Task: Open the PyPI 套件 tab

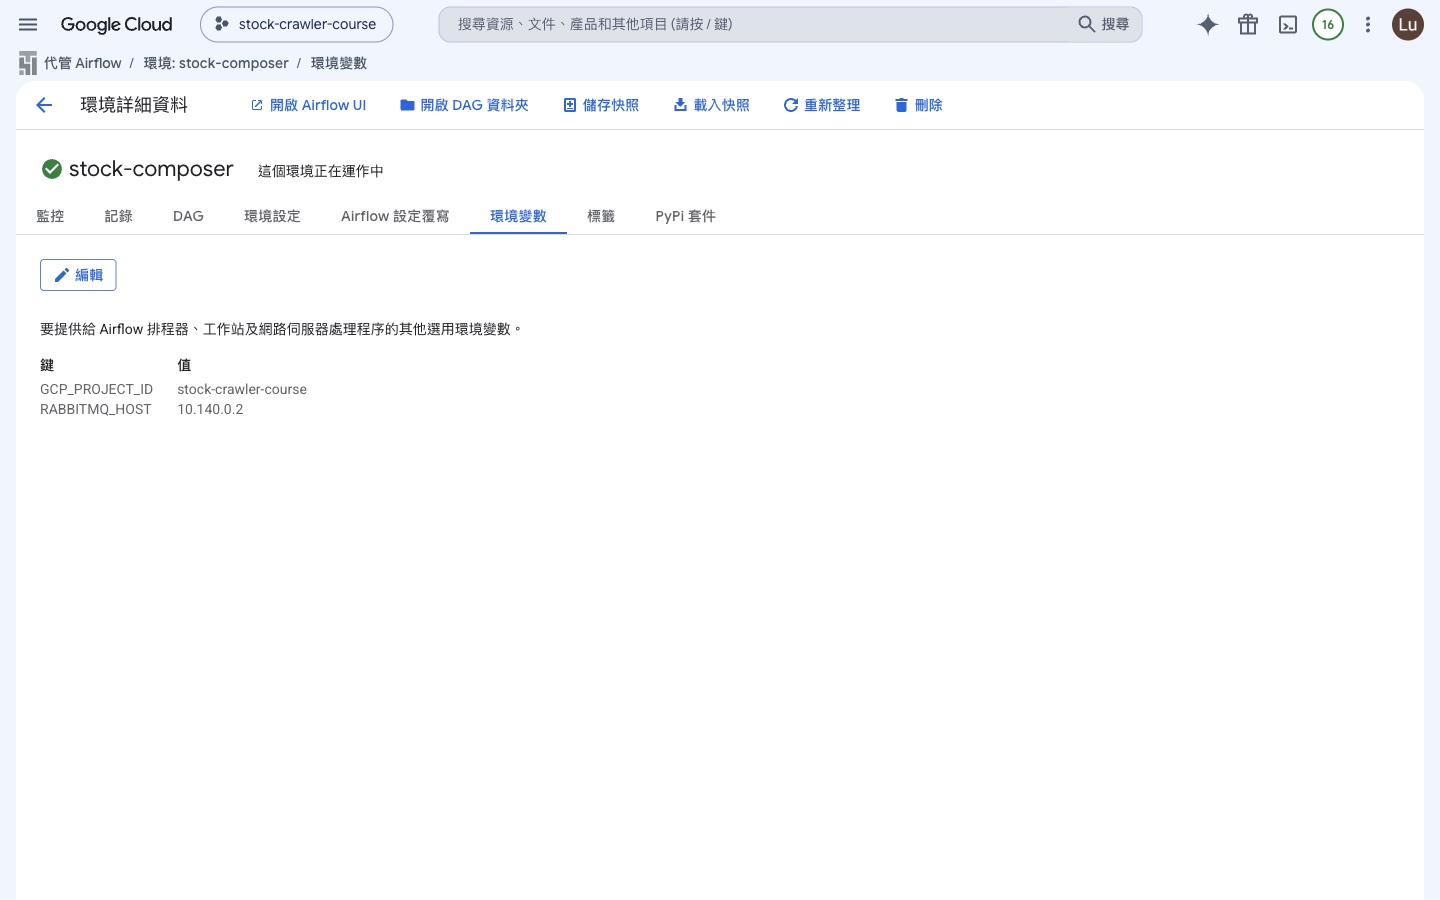Action: pos(685,216)
